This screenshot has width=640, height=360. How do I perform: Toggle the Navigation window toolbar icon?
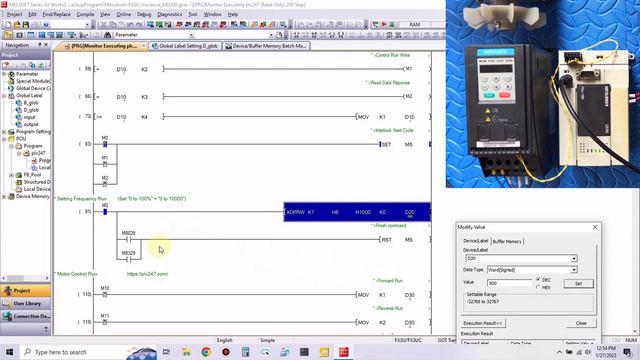tap(8, 35)
